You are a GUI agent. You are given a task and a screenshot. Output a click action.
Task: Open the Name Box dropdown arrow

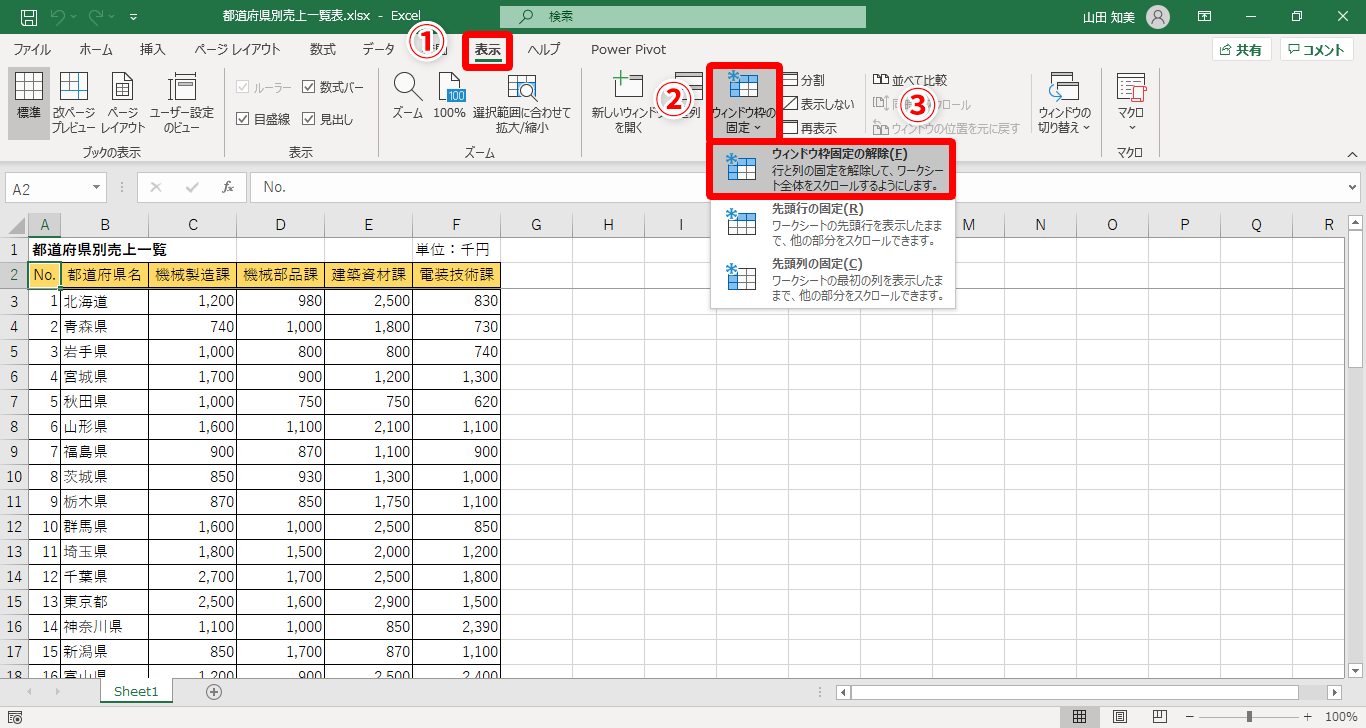97,188
